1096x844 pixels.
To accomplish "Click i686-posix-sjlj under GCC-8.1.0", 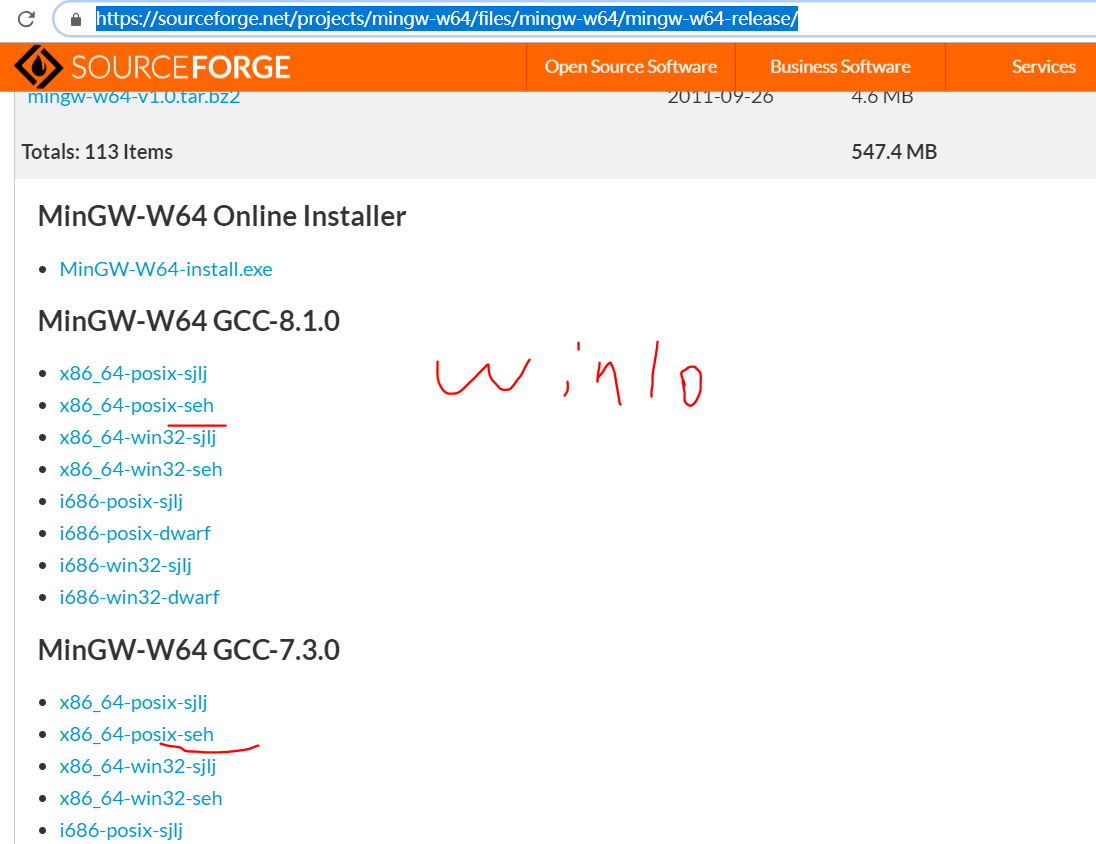I will tap(120, 500).
